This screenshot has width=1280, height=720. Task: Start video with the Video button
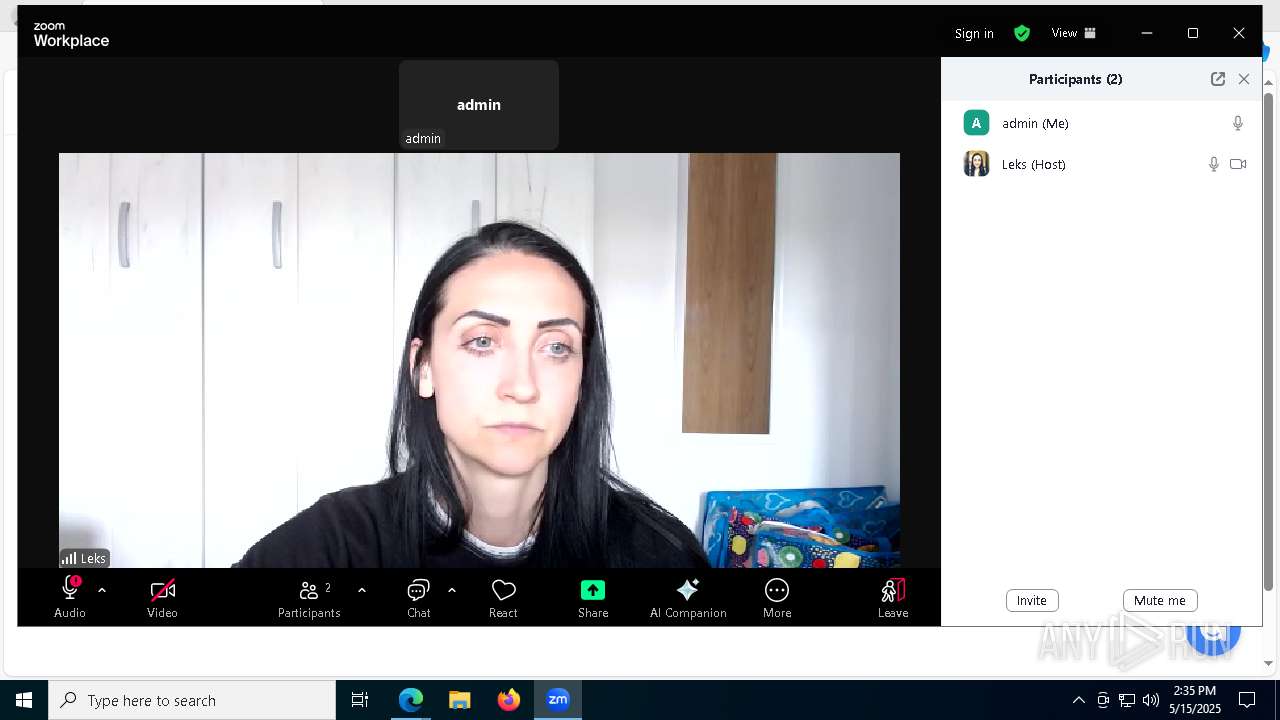(x=162, y=597)
